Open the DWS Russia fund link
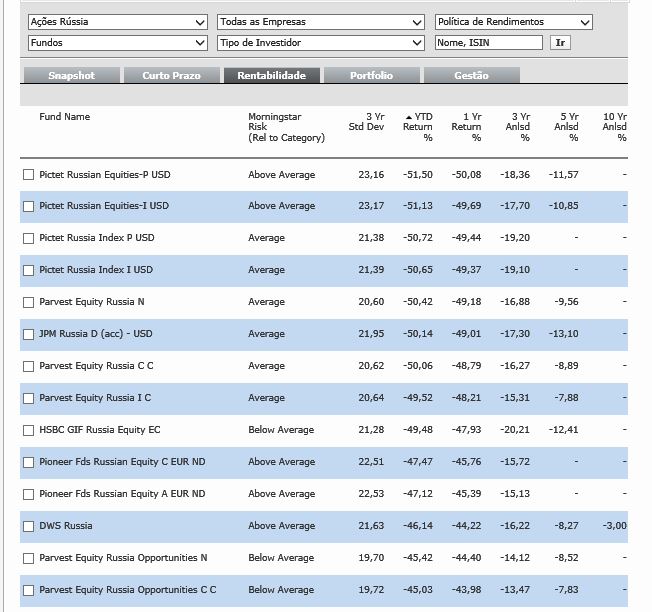Viewport: 652px width, 612px height. click(66, 526)
